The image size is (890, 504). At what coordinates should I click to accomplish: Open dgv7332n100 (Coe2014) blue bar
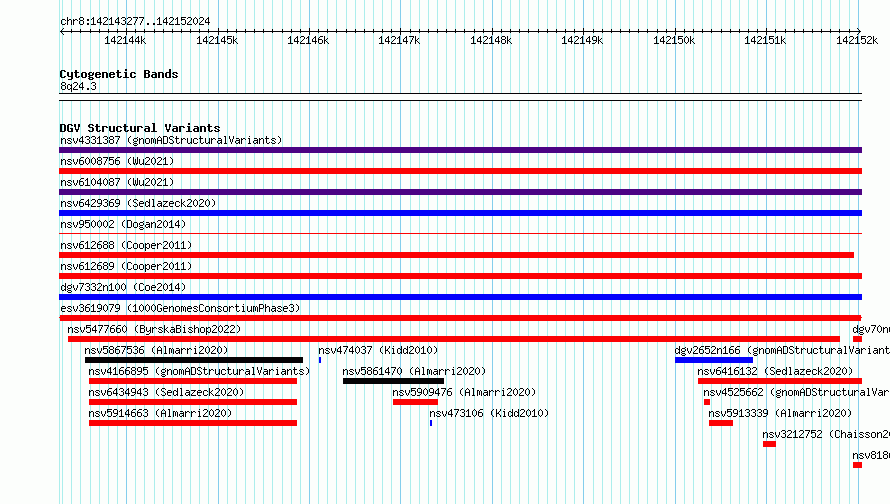click(x=460, y=297)
